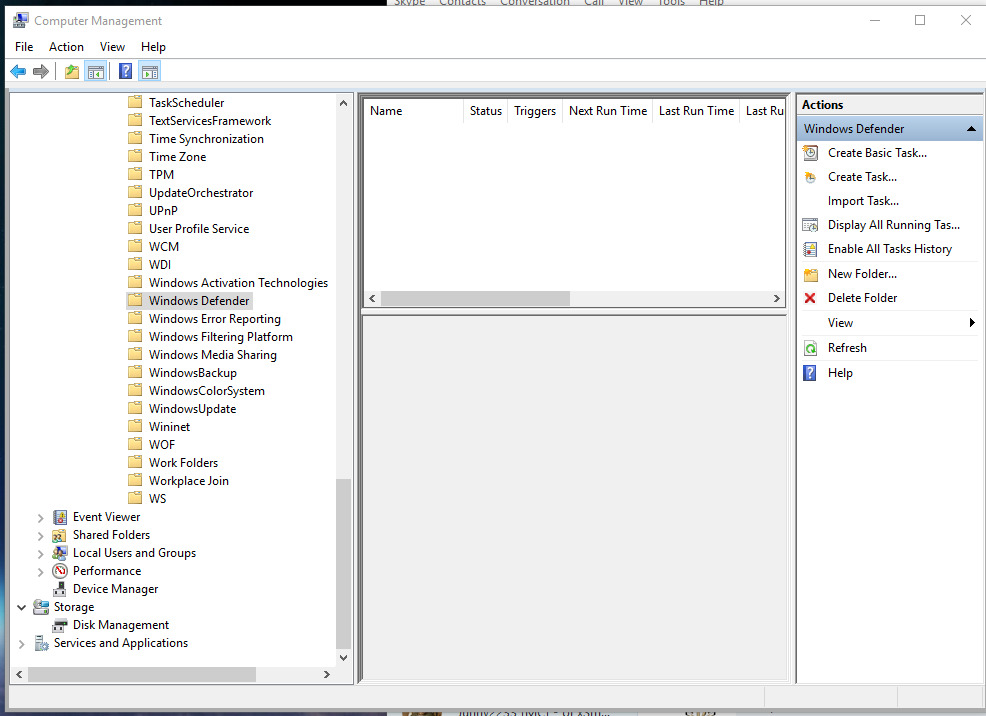The height and width of the screenshot is (716, 986).
Task: Select Windows Activation Technologies folder
Action: click(238, 283)
